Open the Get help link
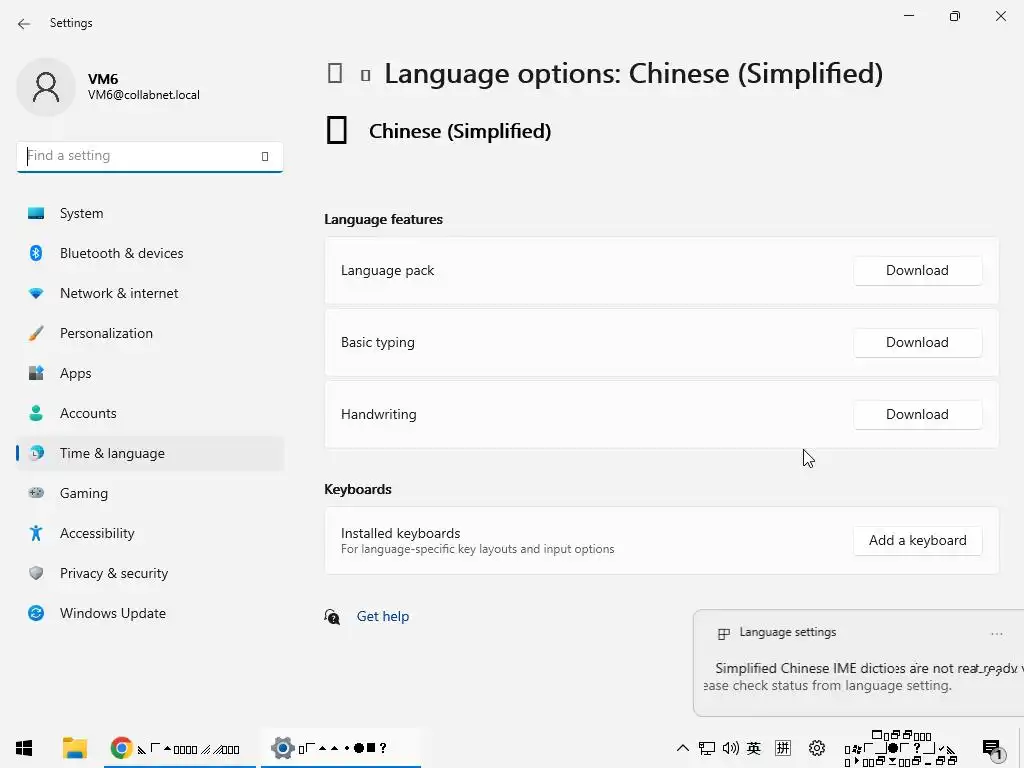 [x=382, y=616]
